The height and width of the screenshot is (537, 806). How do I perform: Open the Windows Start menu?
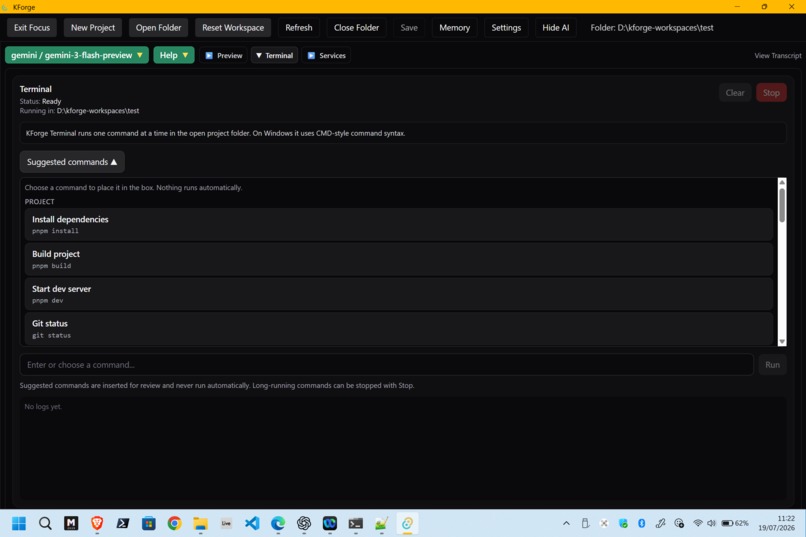tap(19, 523)
